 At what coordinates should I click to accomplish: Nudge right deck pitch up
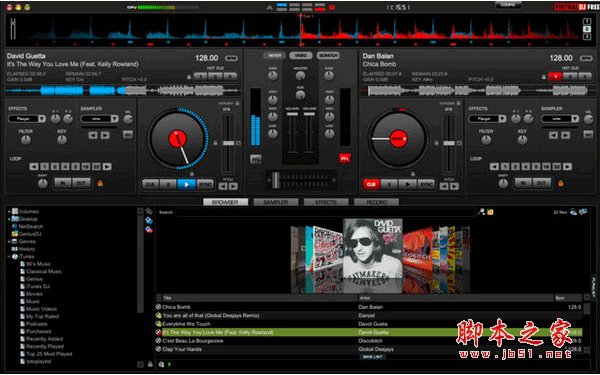pyautogui.click(x=454, y=186)
